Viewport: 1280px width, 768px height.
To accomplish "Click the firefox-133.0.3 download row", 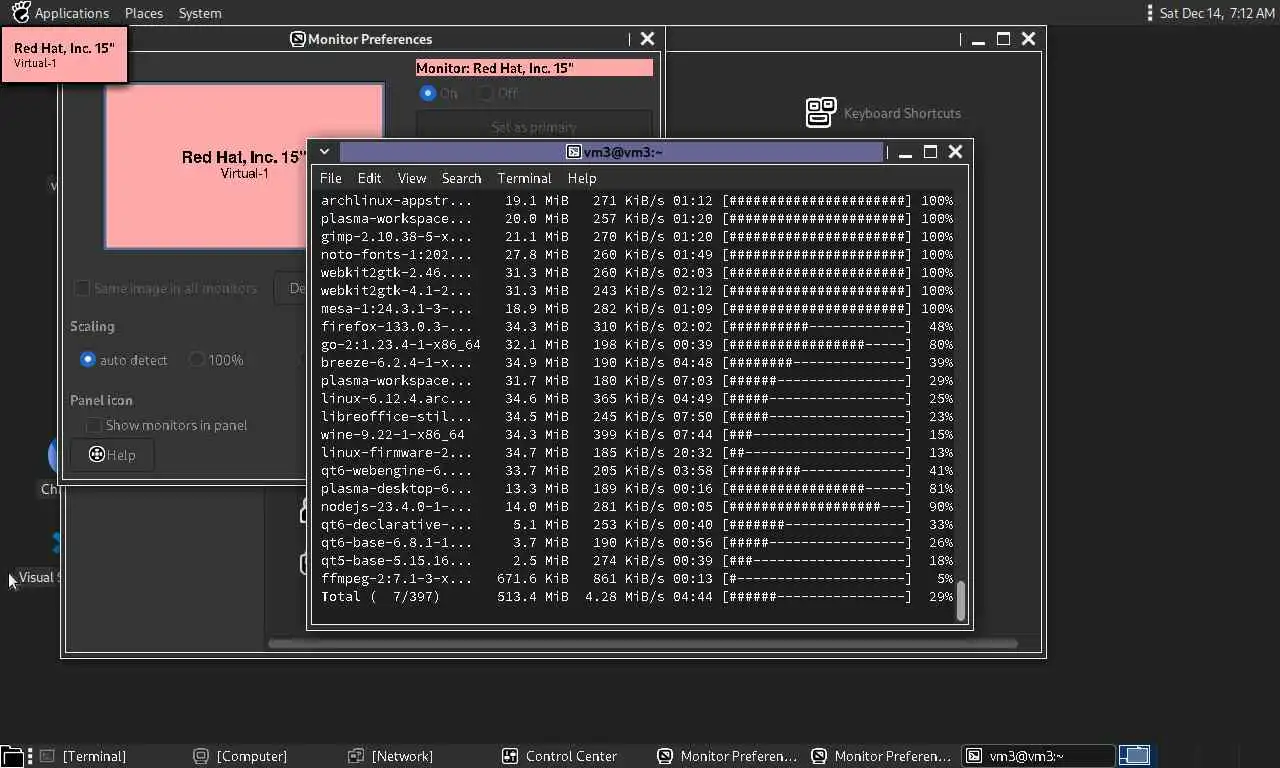I will point(636,327).
